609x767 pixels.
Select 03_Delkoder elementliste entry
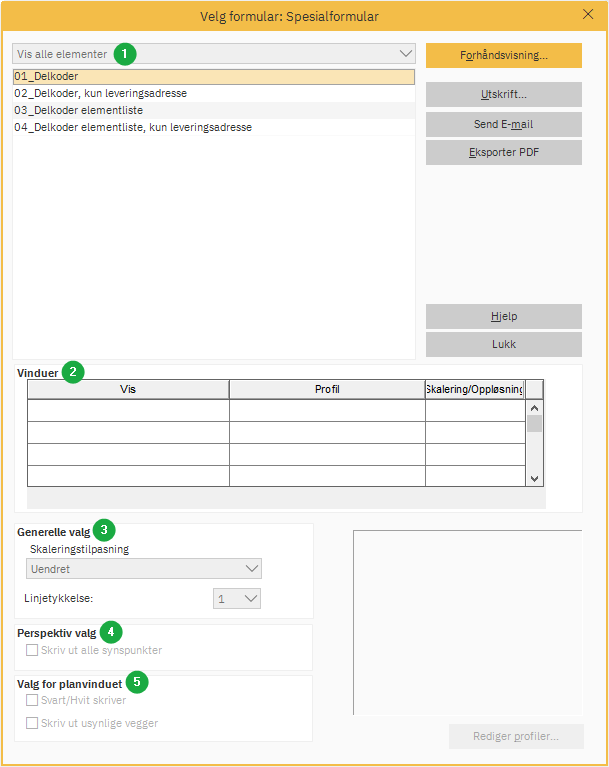point(213,110)
